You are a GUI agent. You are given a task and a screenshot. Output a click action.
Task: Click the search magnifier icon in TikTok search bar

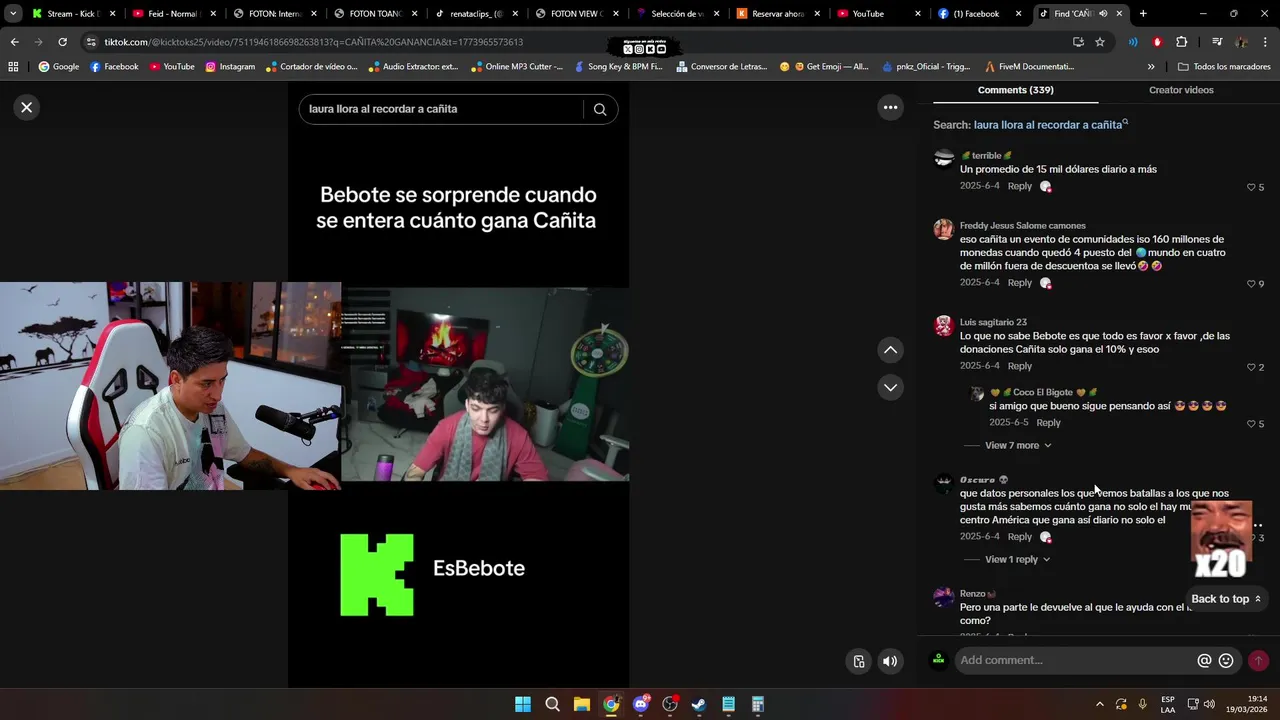tap(600, 109)
